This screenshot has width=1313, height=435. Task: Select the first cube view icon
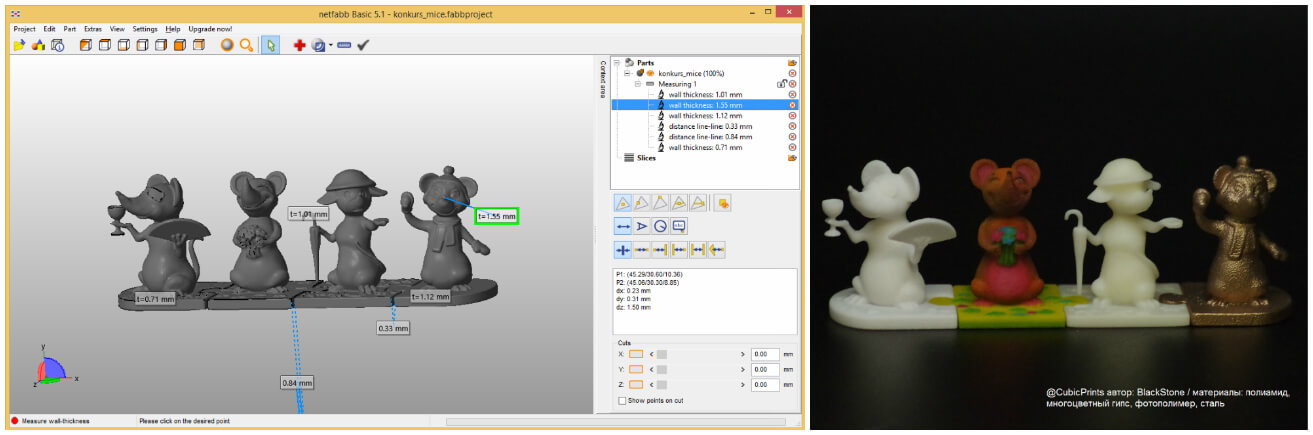tap(85, 45)
